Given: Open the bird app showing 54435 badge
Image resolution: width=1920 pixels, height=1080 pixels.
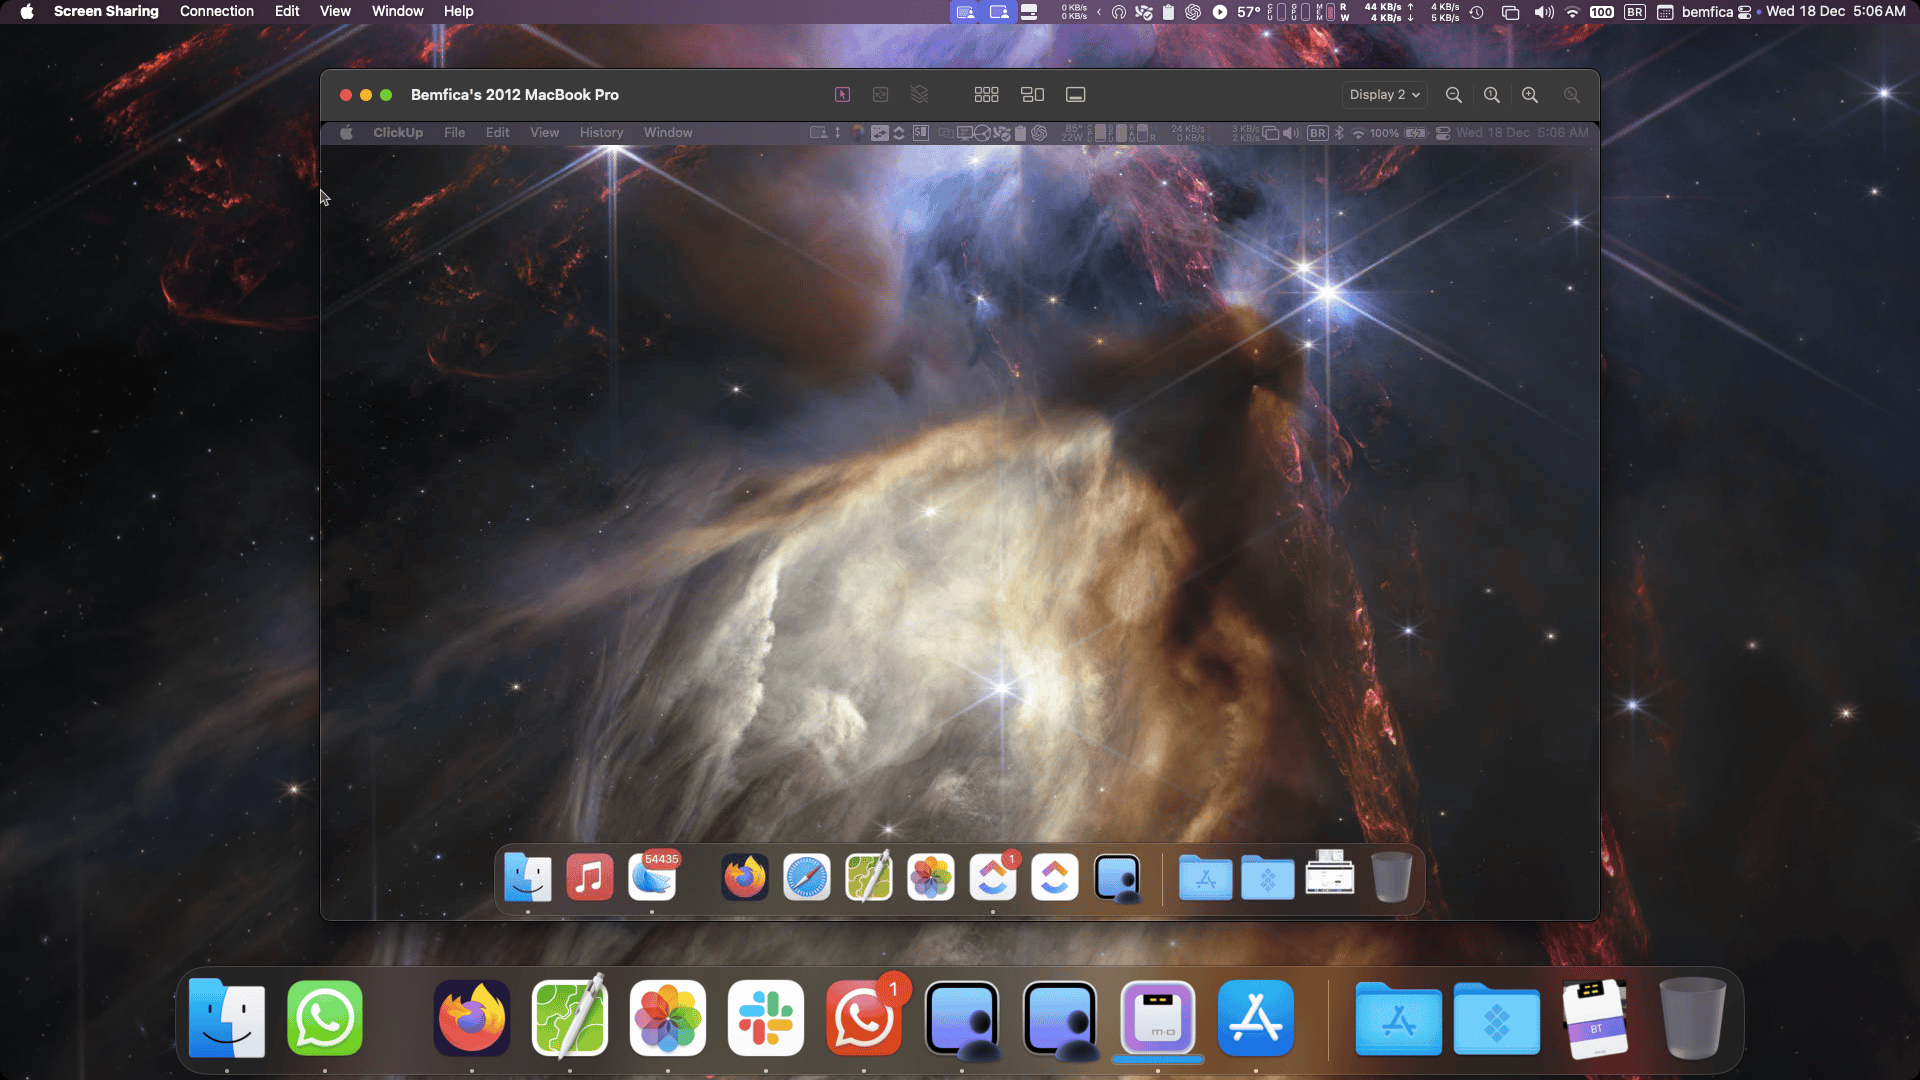Looking at the screenshot, I should click(x=652, y=877).
